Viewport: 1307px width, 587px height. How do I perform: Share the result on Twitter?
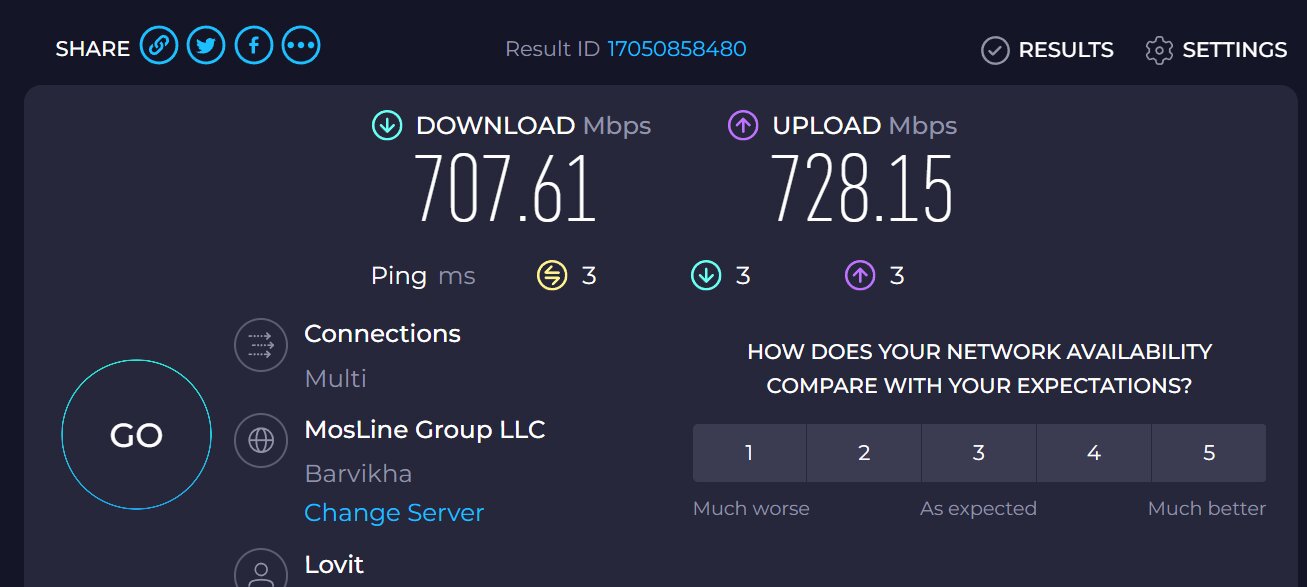pos(206,46)
